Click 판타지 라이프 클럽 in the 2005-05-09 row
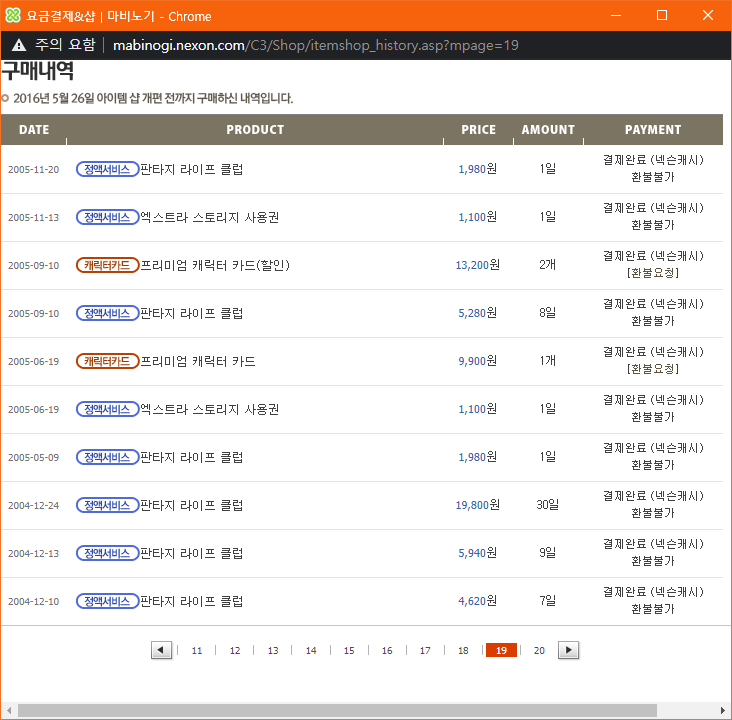 point(192,457)
